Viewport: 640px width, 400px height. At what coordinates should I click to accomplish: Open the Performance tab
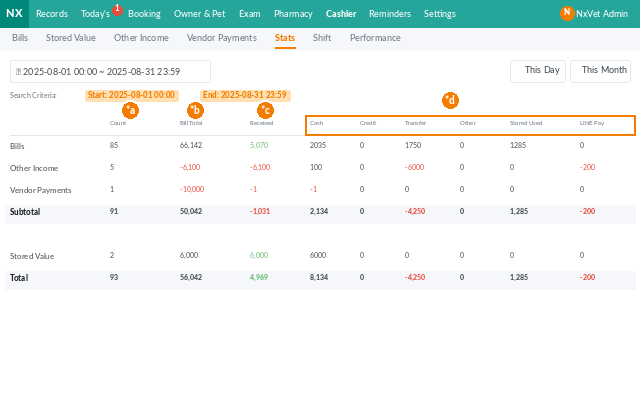coord(375,38)
